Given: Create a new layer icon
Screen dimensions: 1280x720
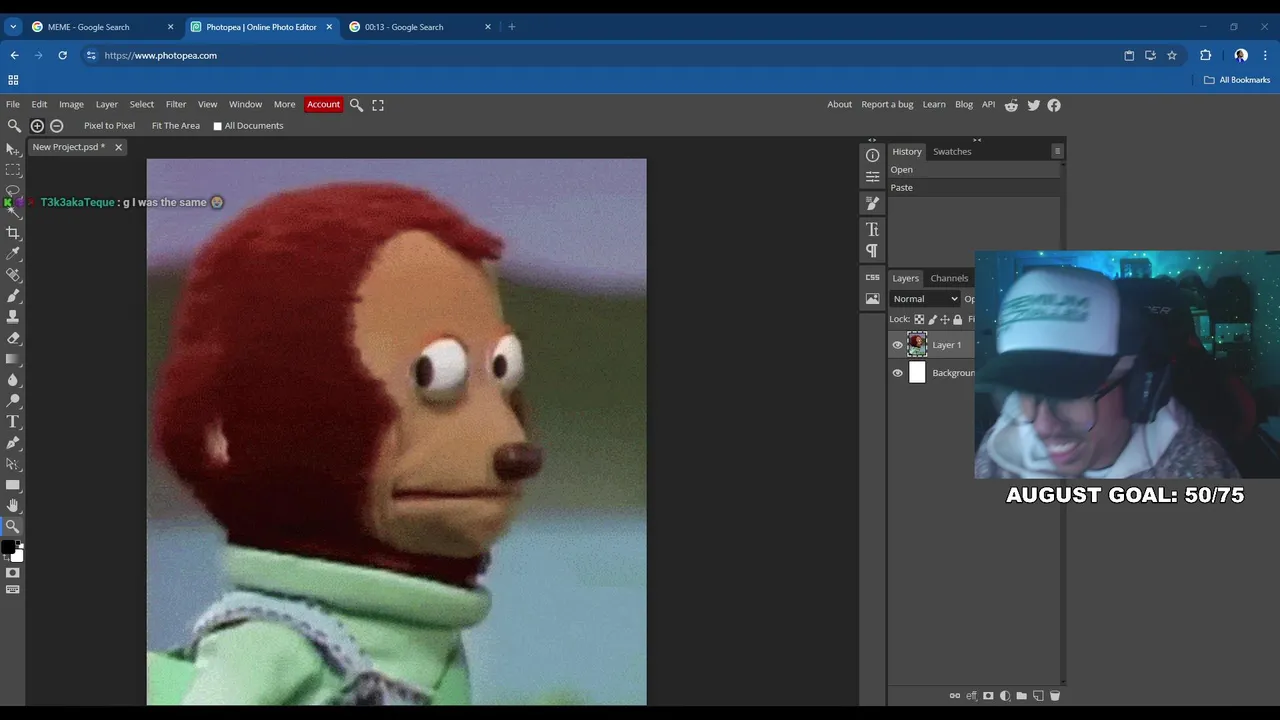Looking at the screenshot, I should pos(1038,696).
